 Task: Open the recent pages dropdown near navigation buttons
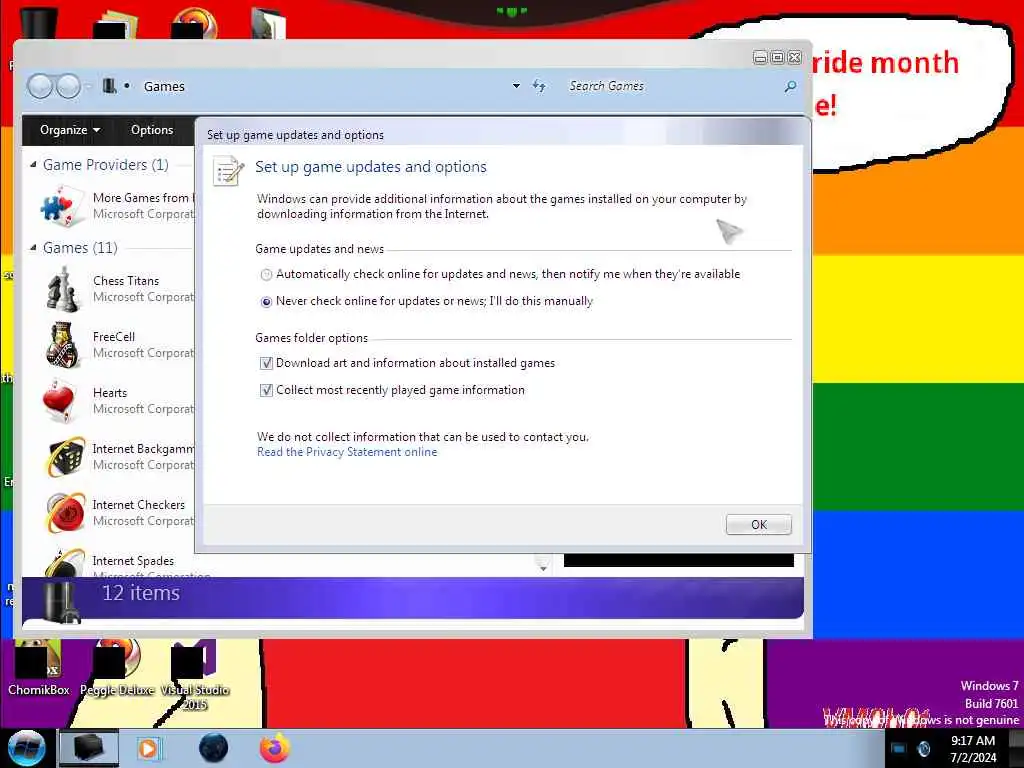89,87
